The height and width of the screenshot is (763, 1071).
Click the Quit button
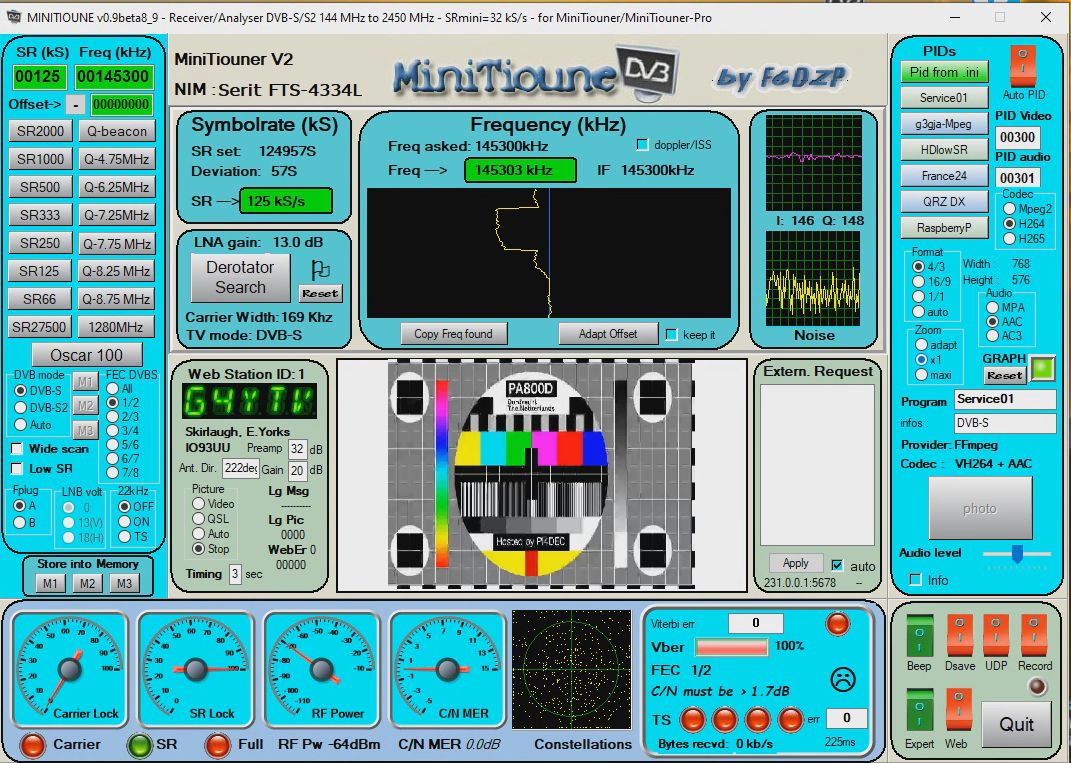(x=1016, y=724)
